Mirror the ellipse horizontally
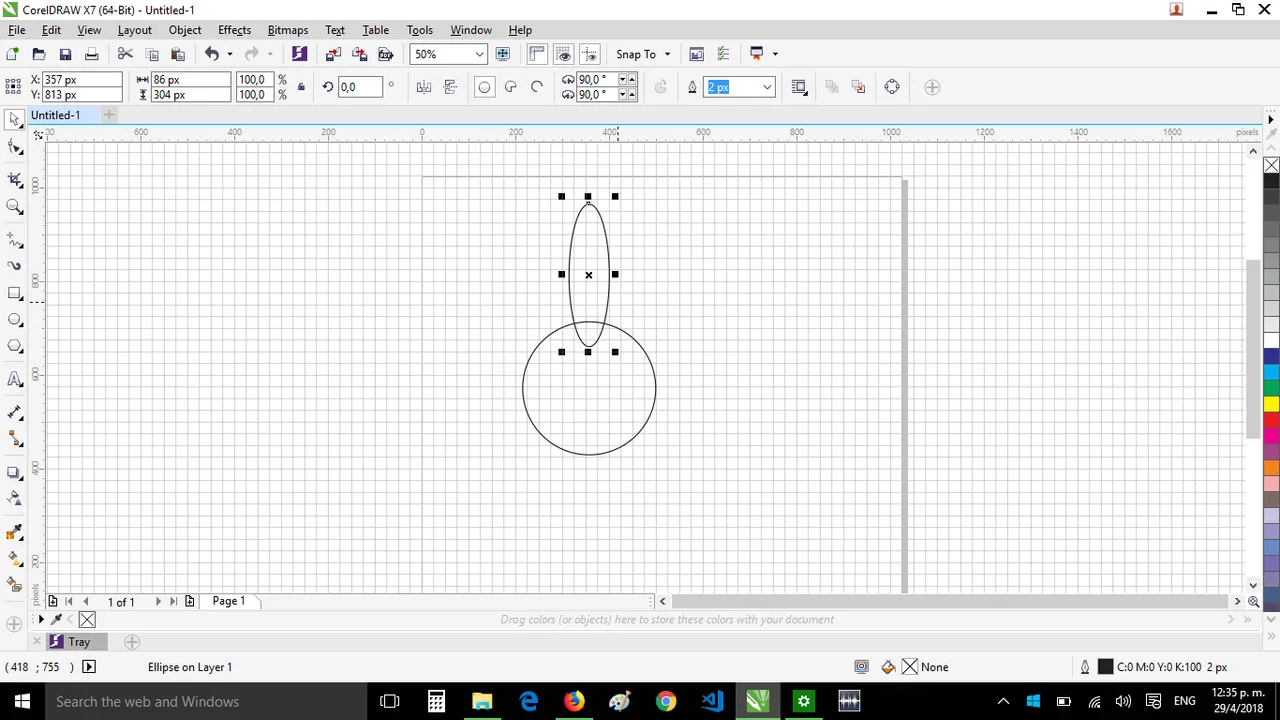Viewport: 1280px width, 720px height. click(x=424, y=87)
